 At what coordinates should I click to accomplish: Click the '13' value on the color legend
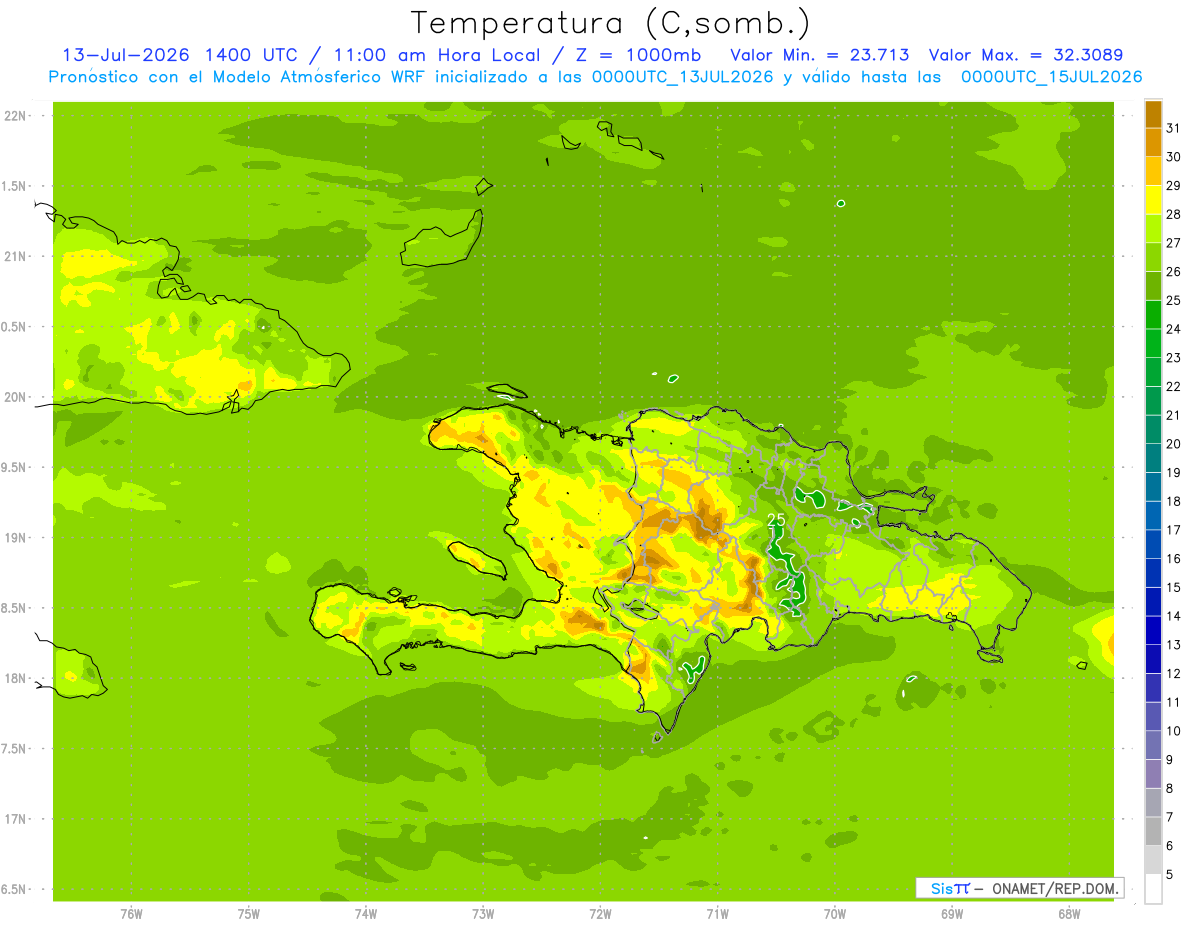[x=1174, y=644]
